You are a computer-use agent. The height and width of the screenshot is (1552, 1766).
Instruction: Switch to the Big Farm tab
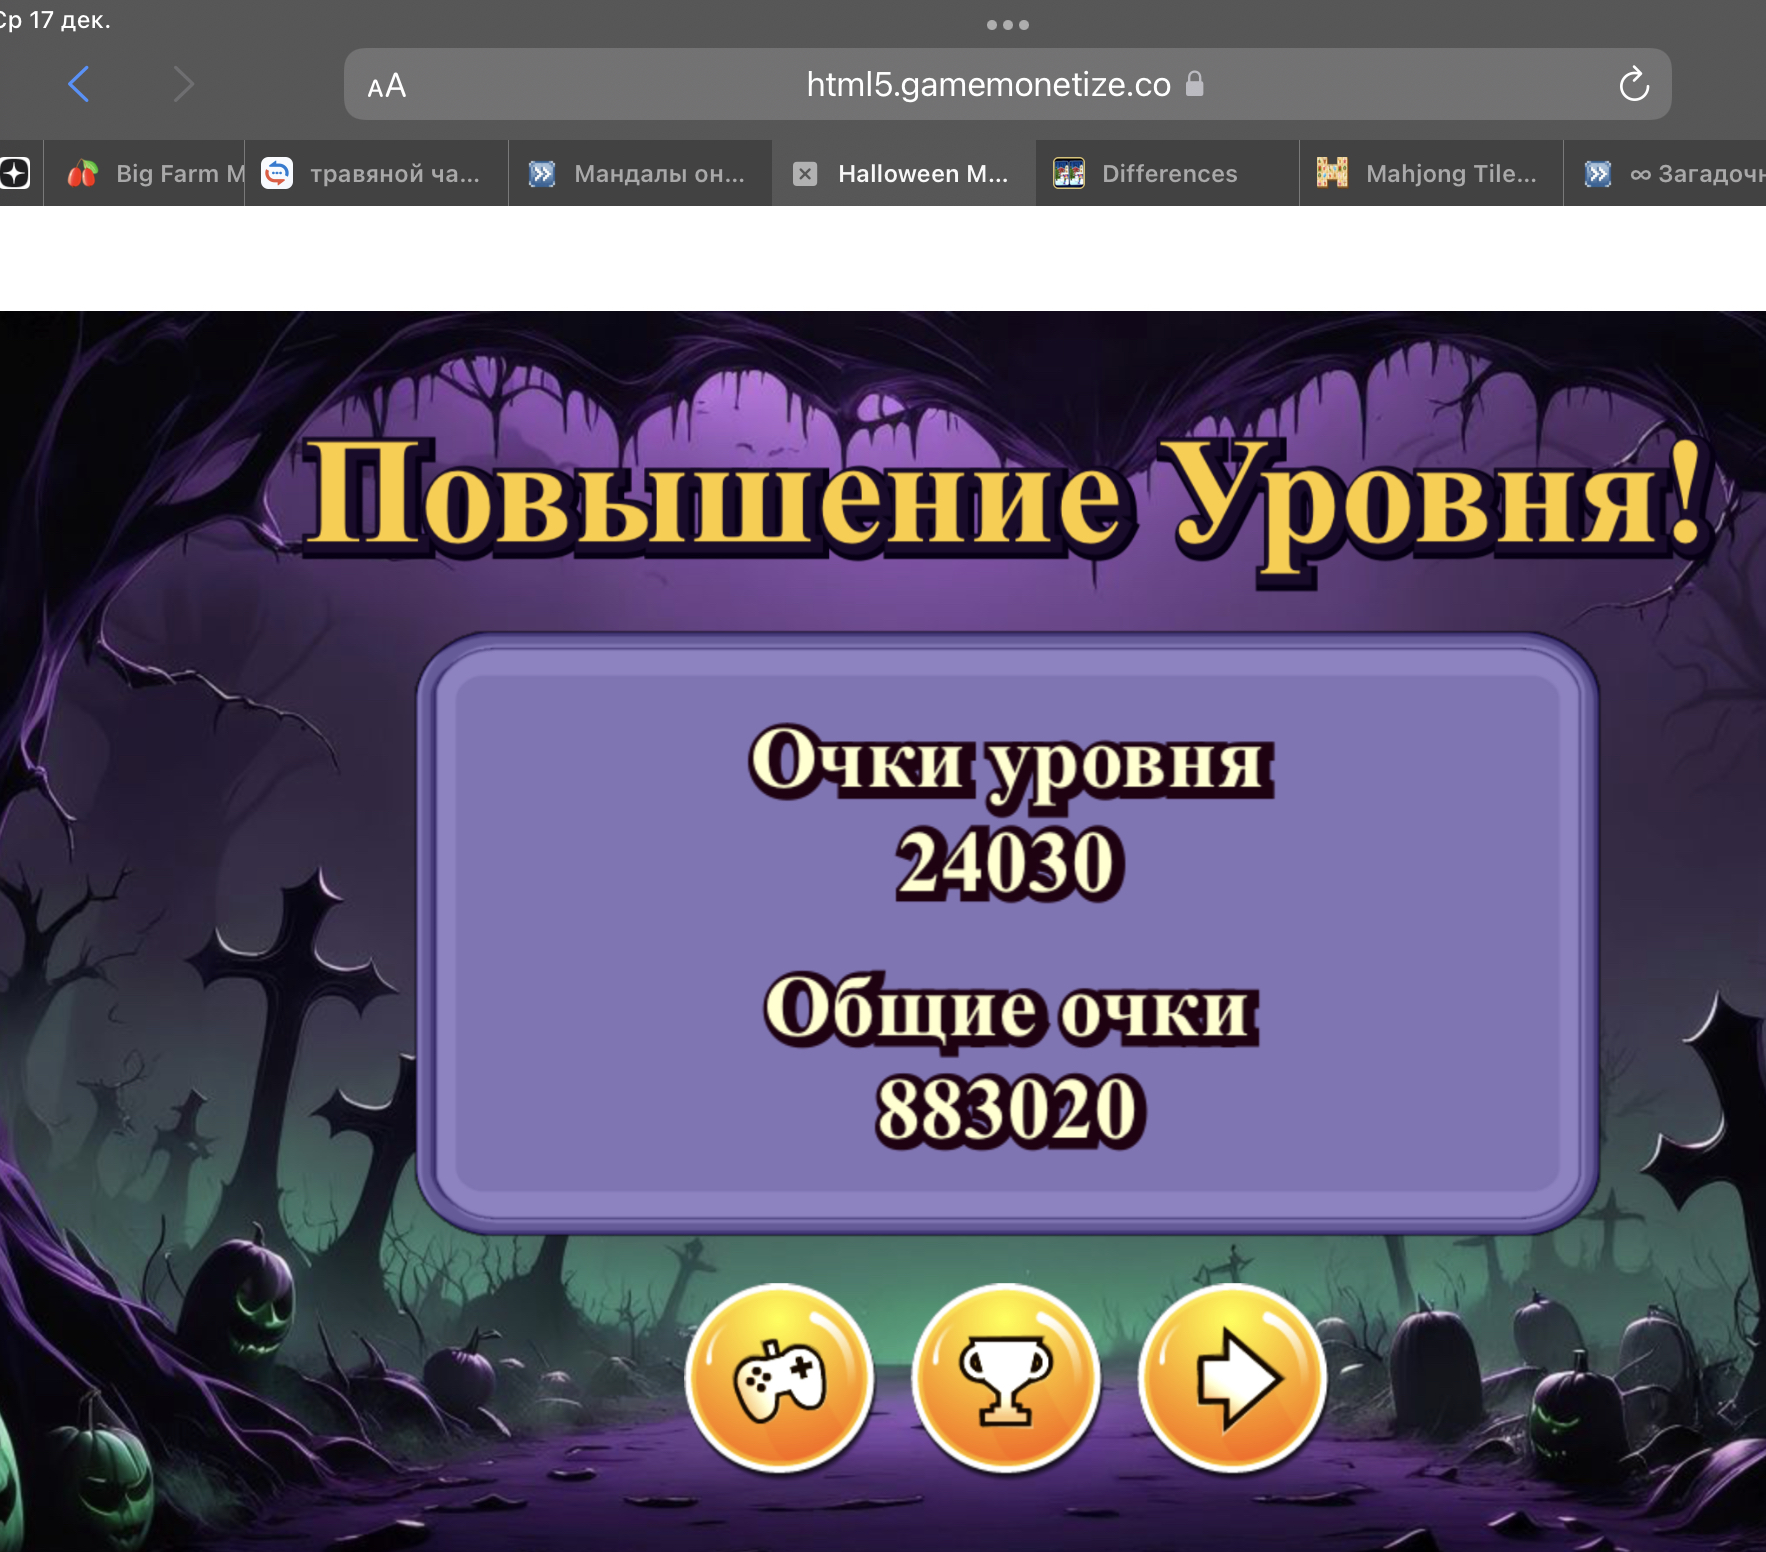145,174
